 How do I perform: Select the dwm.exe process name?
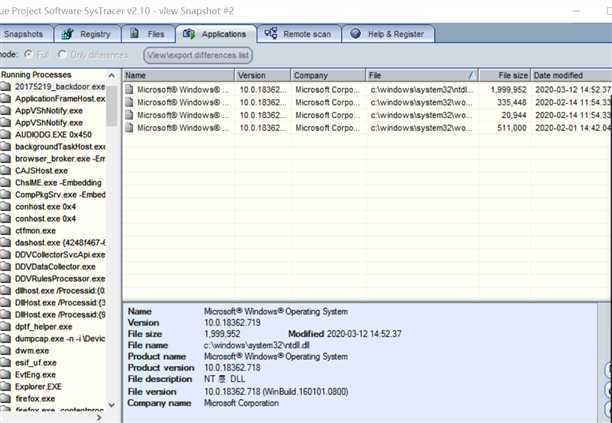[32, 351]
